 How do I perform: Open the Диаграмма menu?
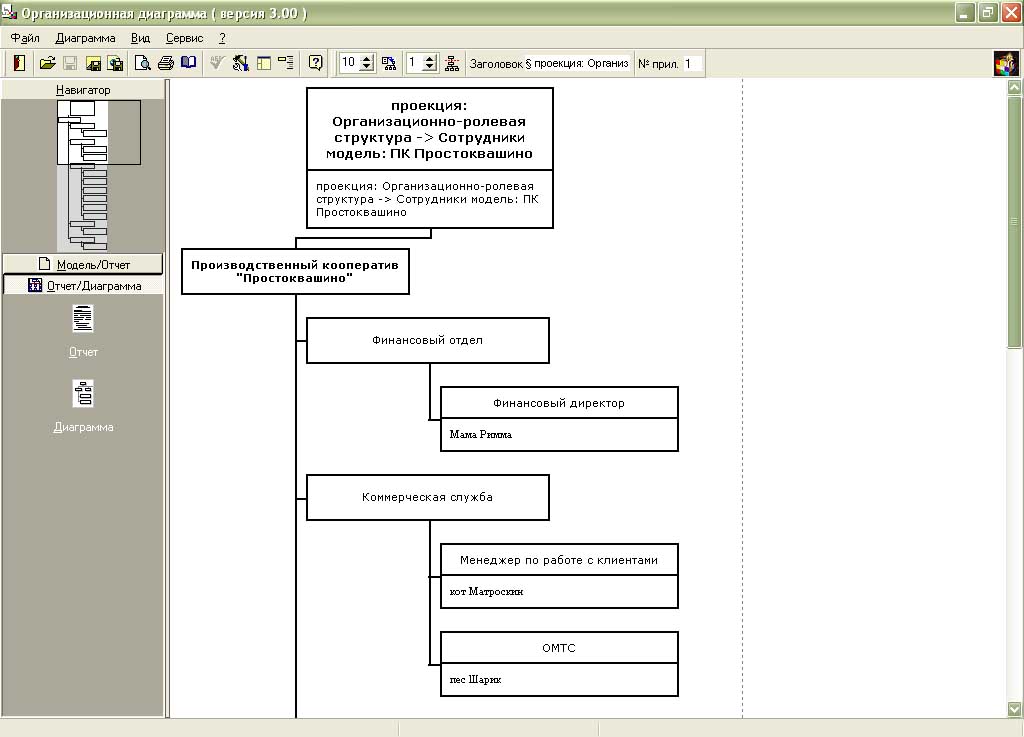(x=86, y=38)
